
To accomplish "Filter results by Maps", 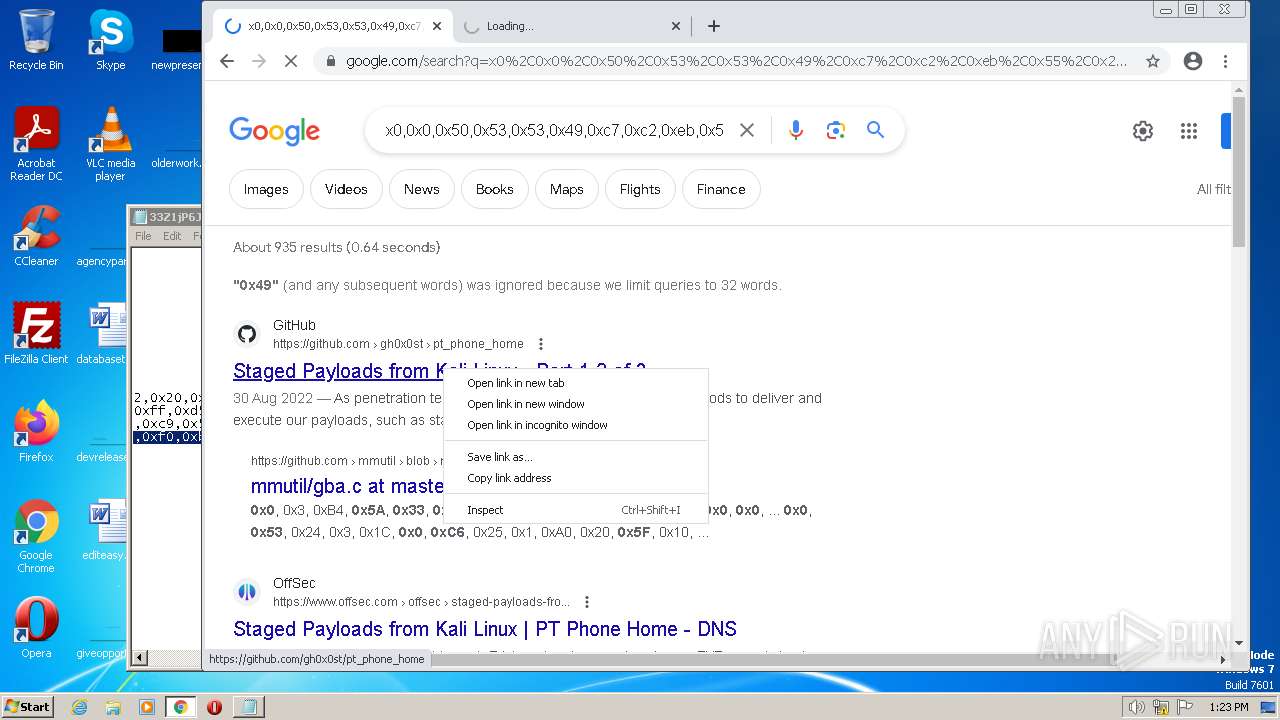I will 566,189.
